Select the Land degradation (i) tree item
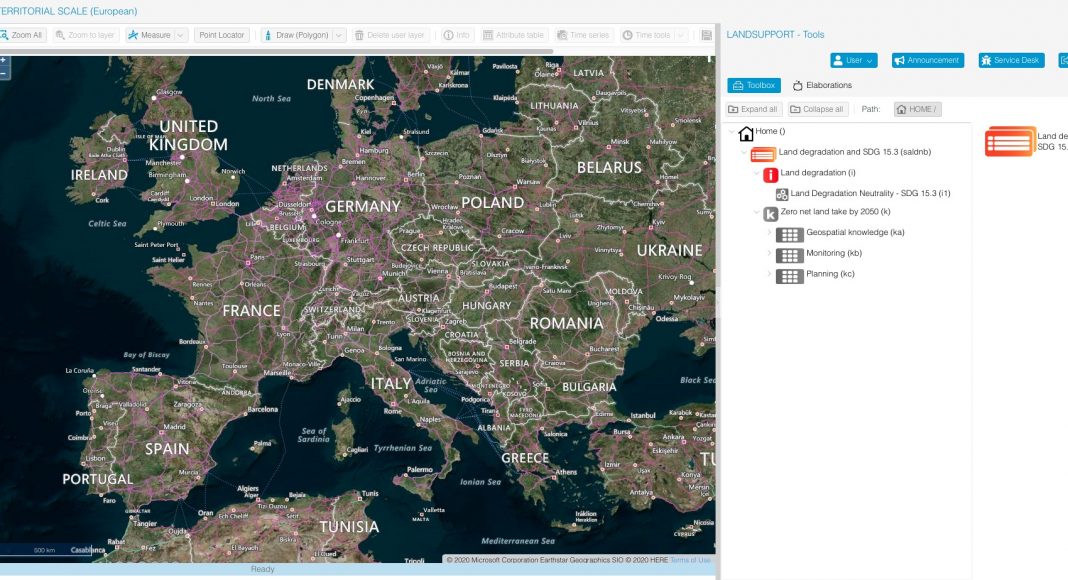Screen dimensions: 1068x580 [817, 173]
